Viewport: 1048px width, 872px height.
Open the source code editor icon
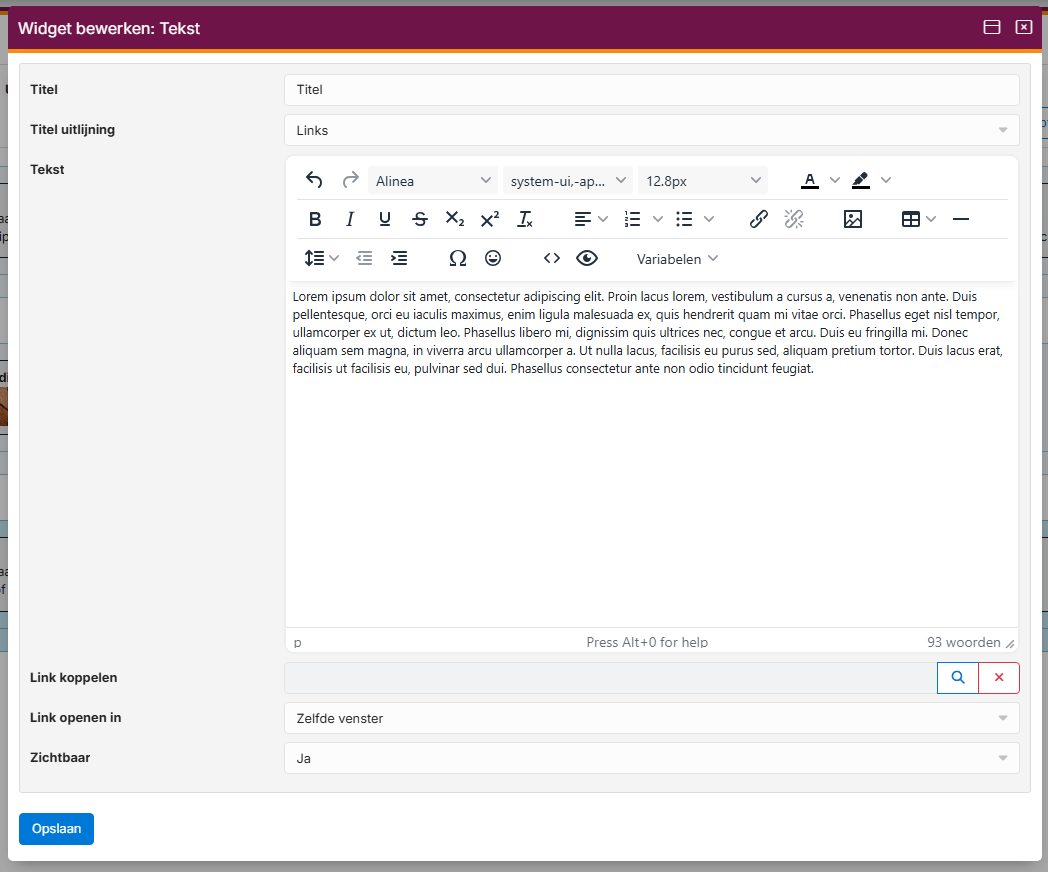552,258
